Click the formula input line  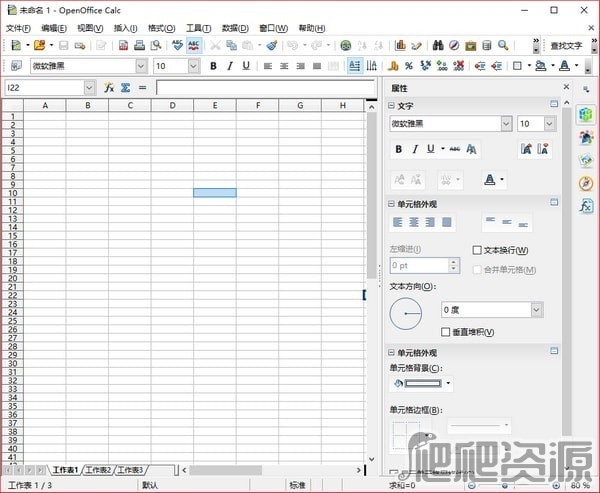[x=266, y=88]
